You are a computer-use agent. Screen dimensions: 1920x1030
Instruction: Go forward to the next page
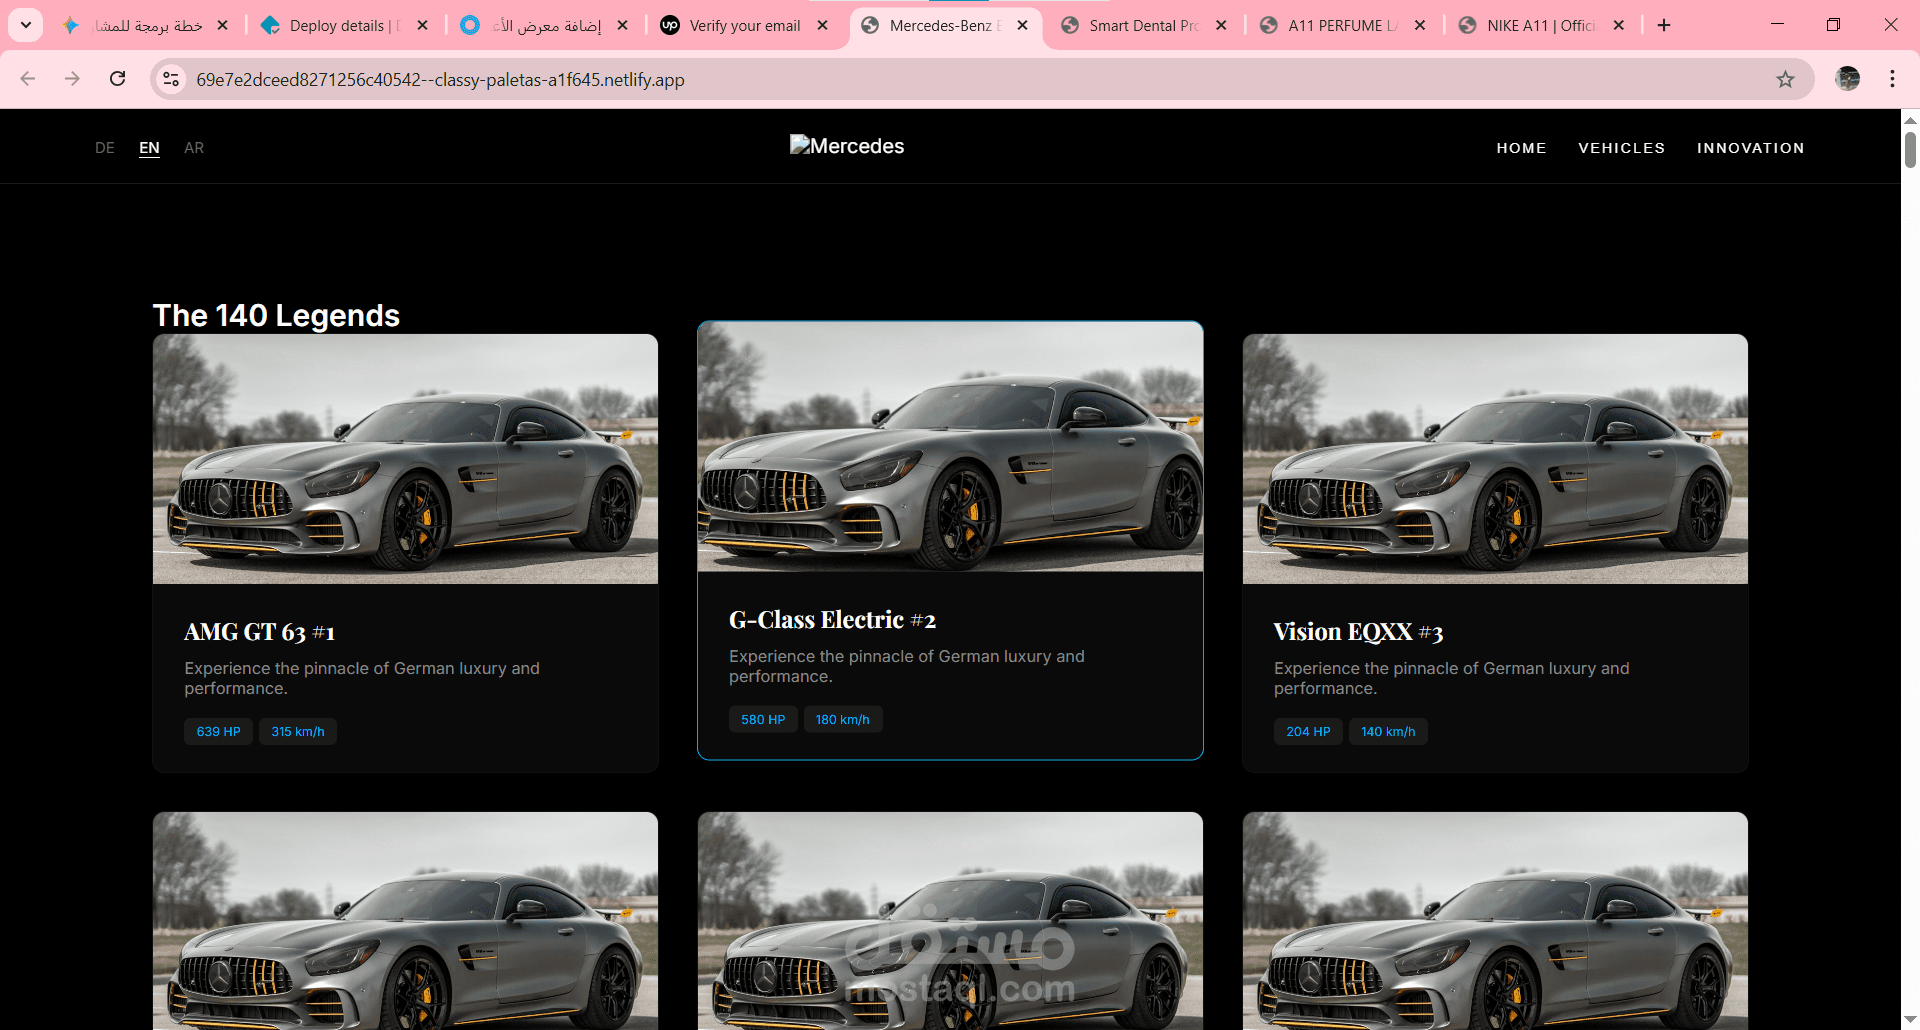tap(72, 79)
